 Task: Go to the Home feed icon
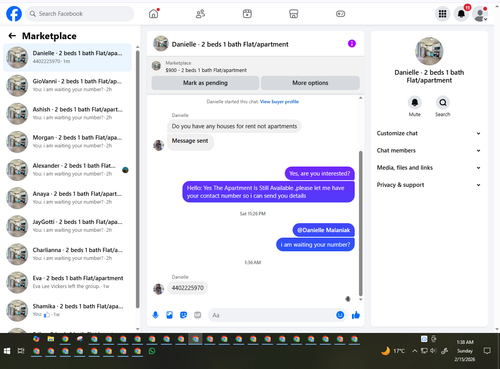point(154,14)
